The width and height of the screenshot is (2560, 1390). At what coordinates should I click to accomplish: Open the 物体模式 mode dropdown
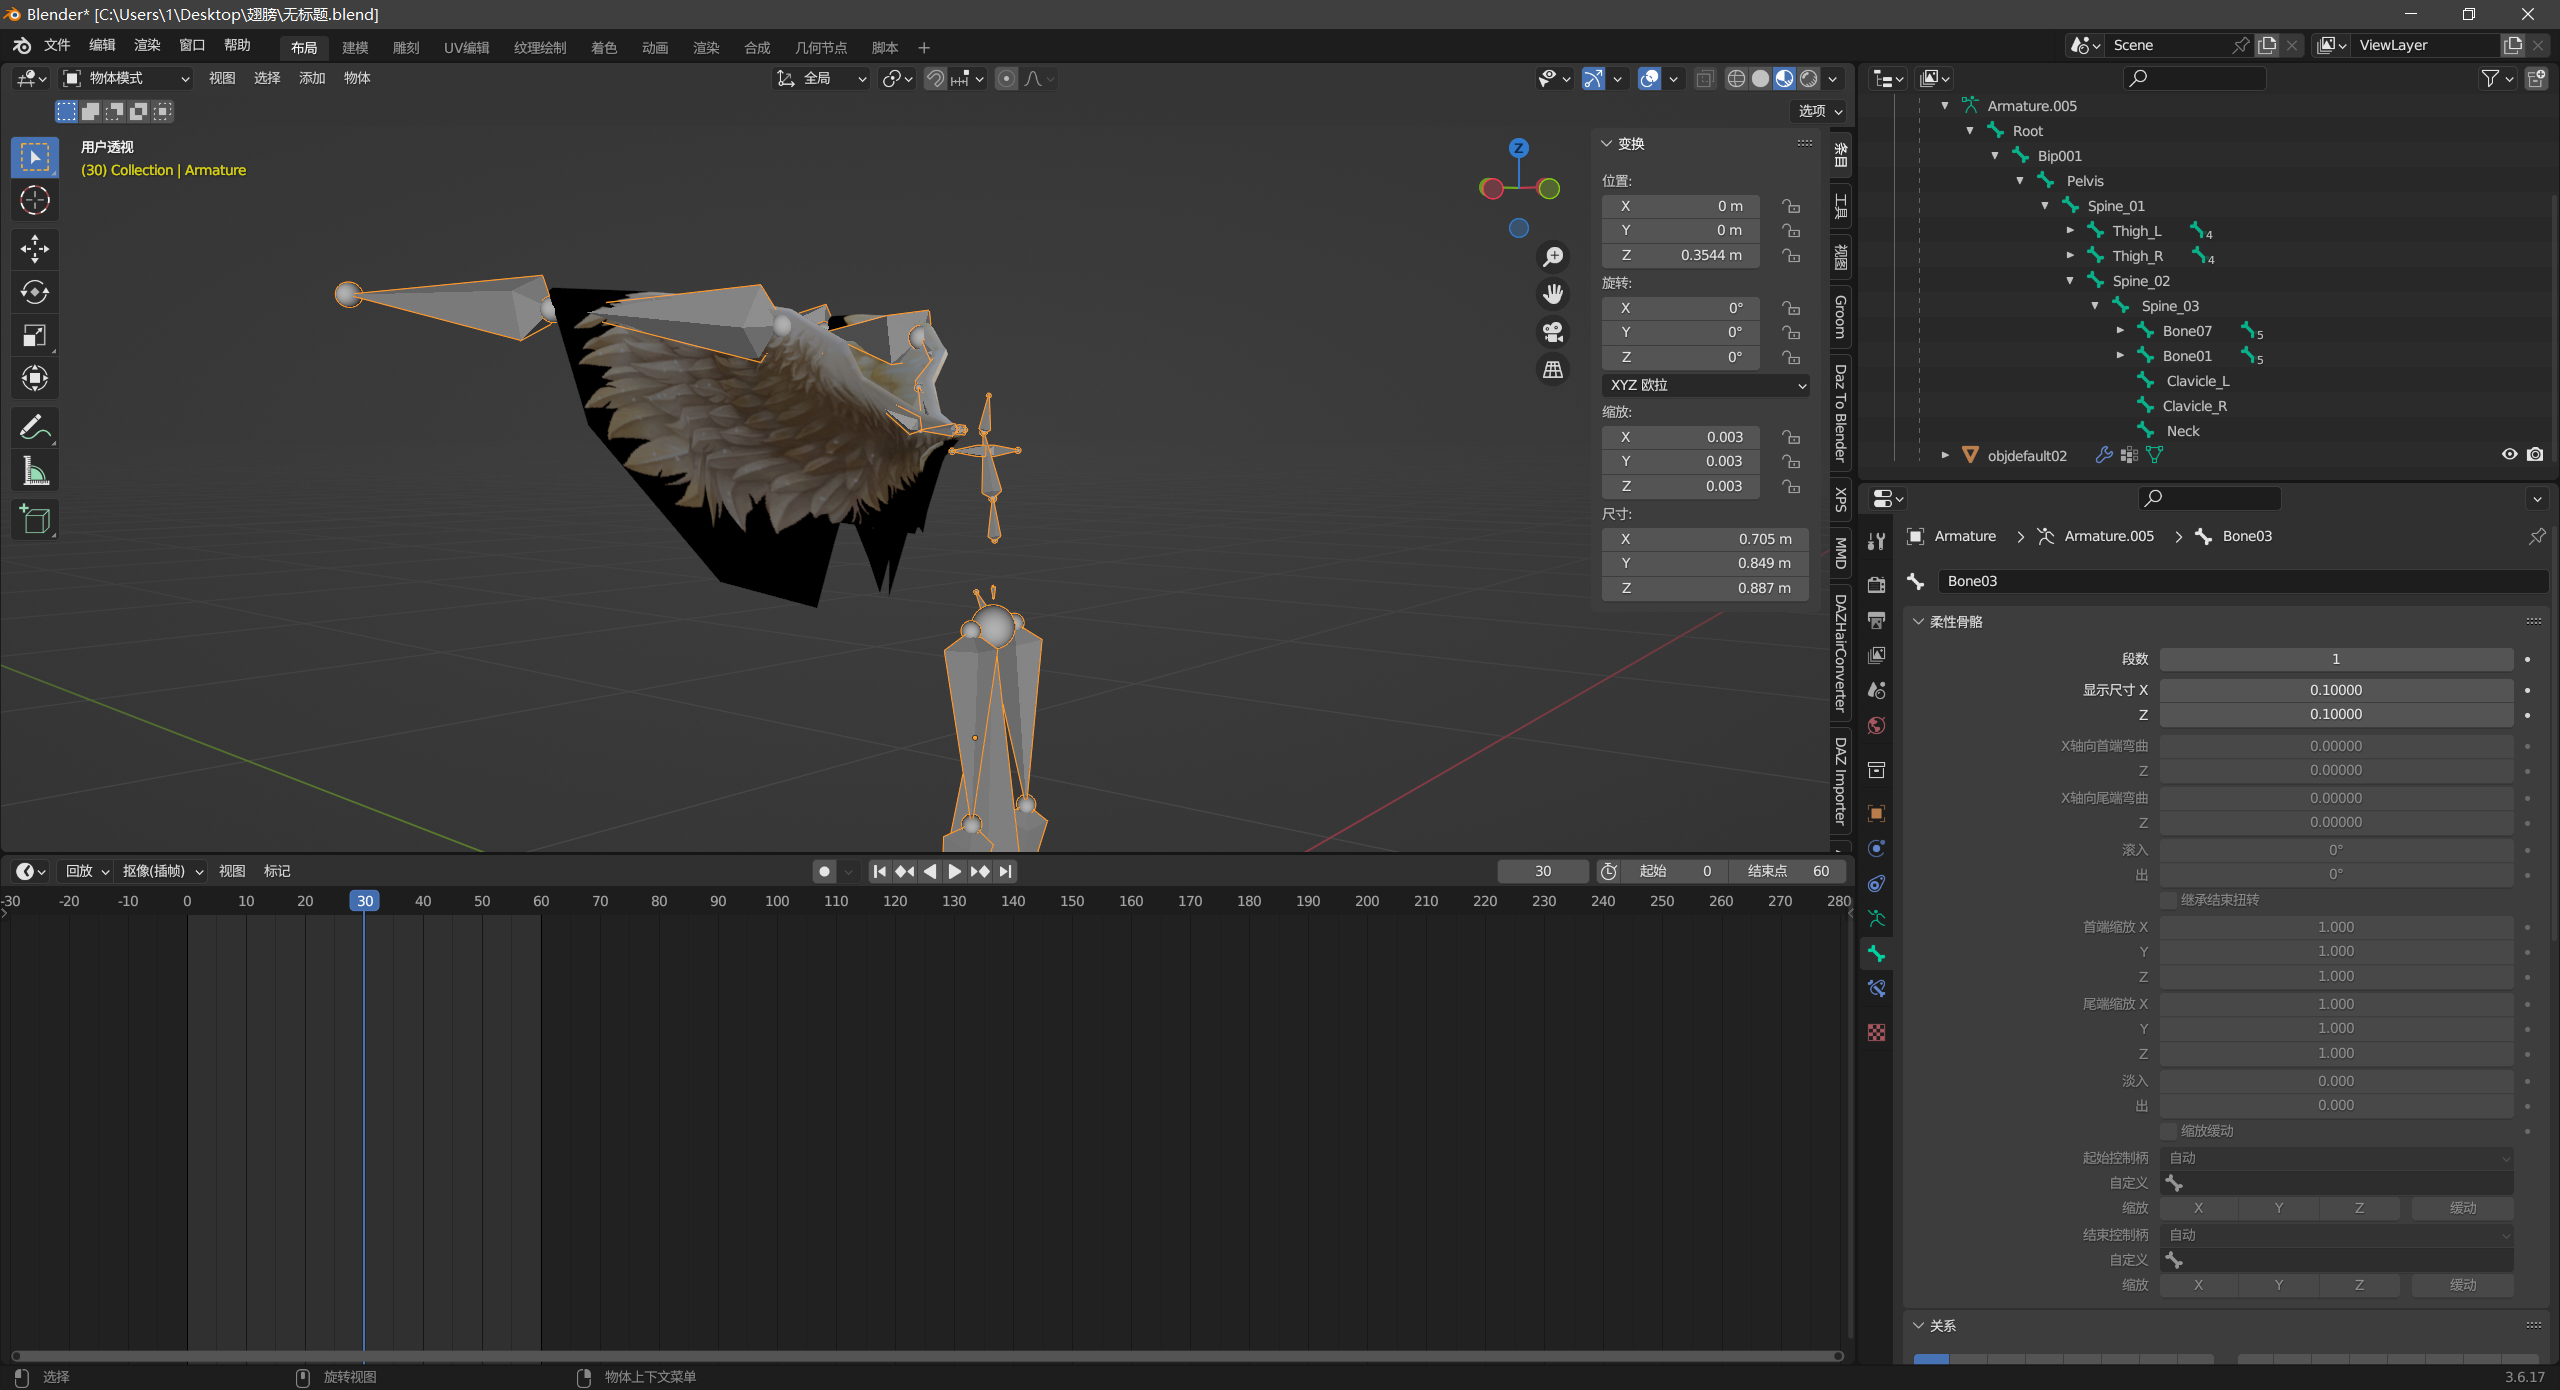click(127, 78)
